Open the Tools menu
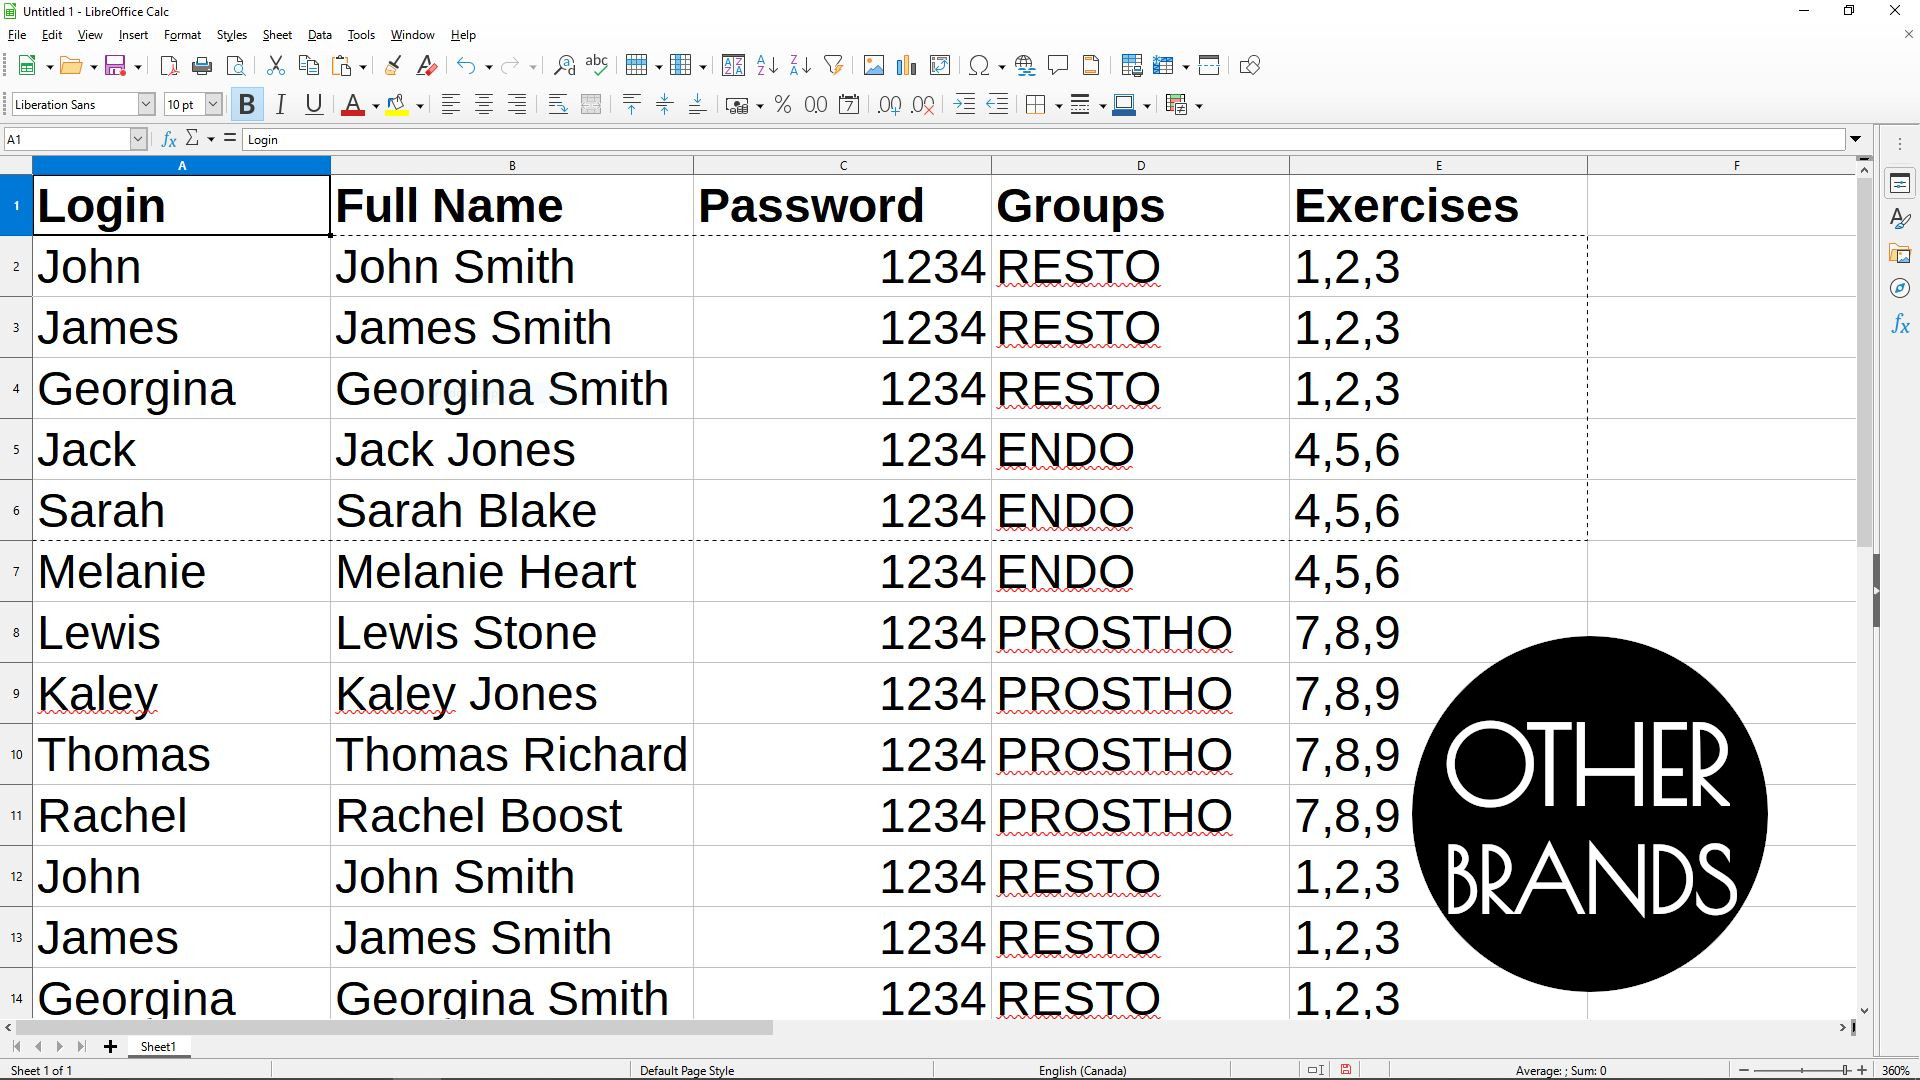 (x=361, y=35)
